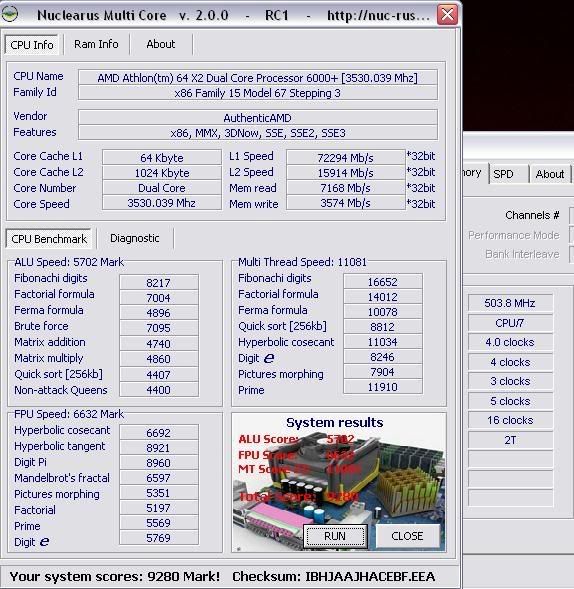The height and width of the screenshot is (589, 574).
Task: Open the About tab in Nuclearus
Action: 161,44
